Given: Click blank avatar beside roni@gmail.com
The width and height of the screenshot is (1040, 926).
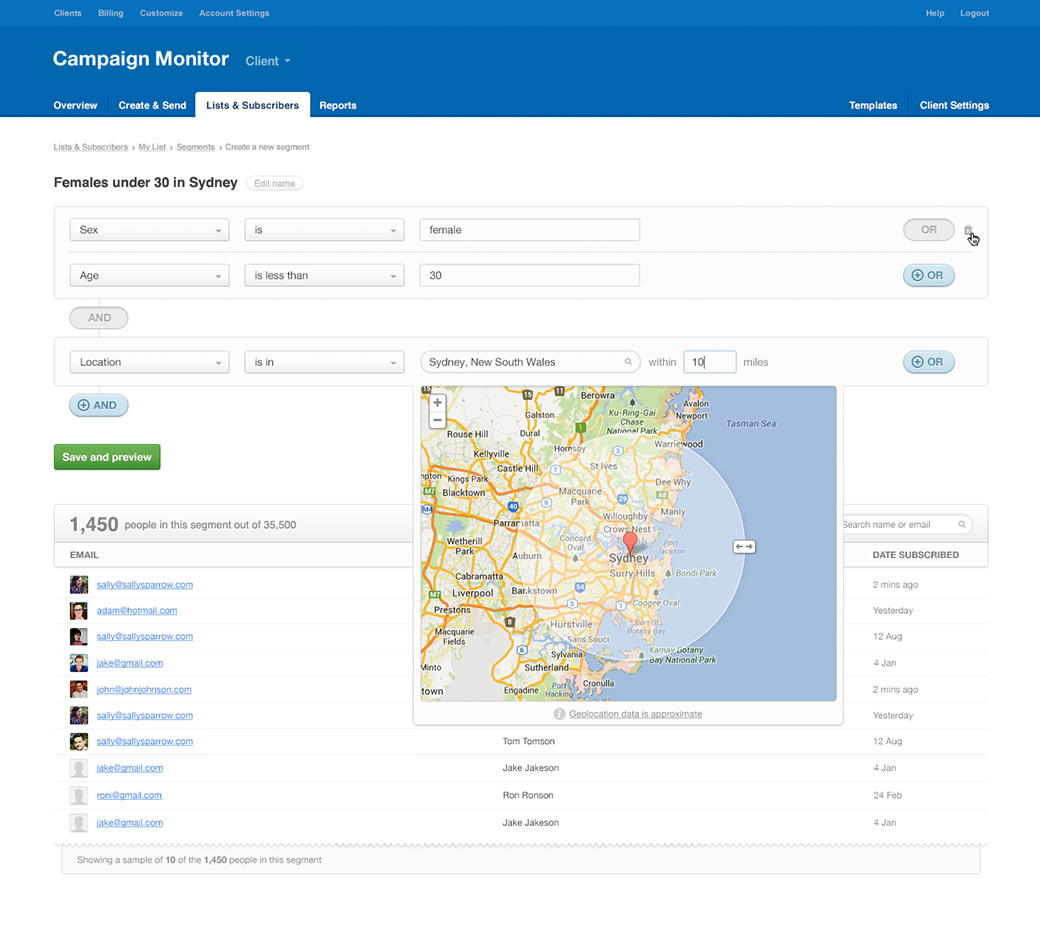Looking at the screenshot, I should pos(79,795).
